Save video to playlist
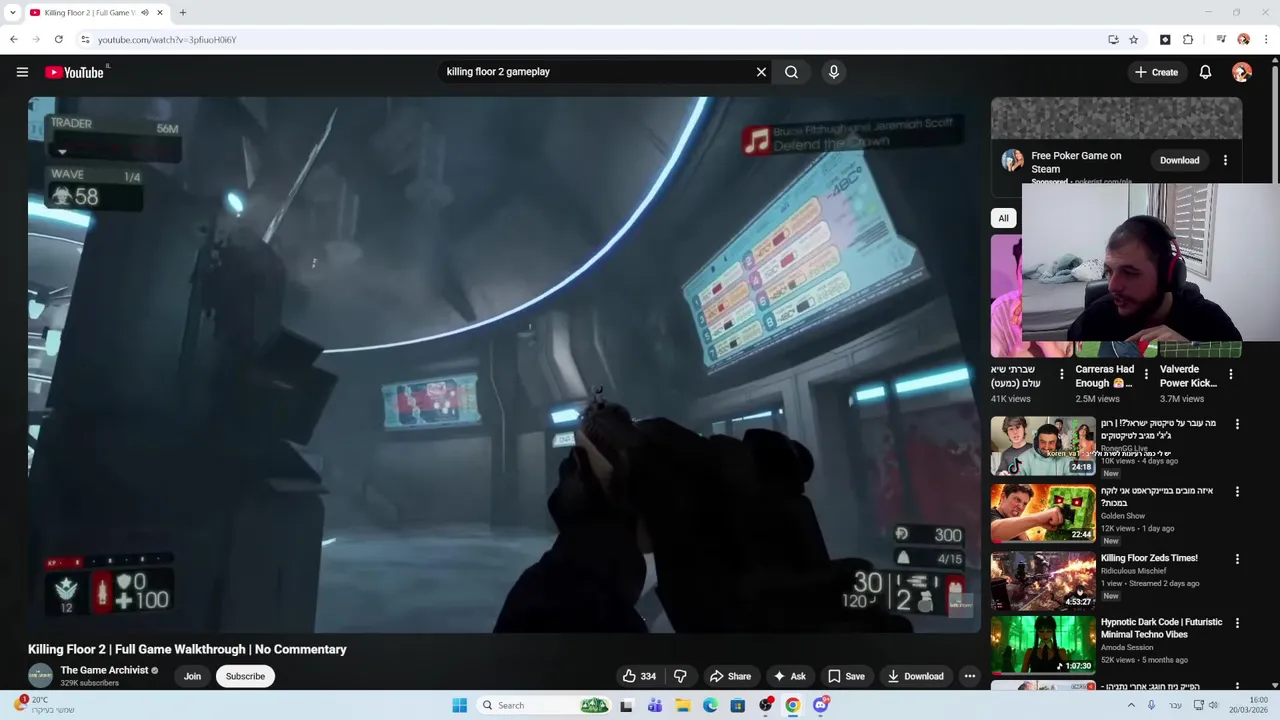Viewport: 1280px width, 720px height. click(845, 676)
